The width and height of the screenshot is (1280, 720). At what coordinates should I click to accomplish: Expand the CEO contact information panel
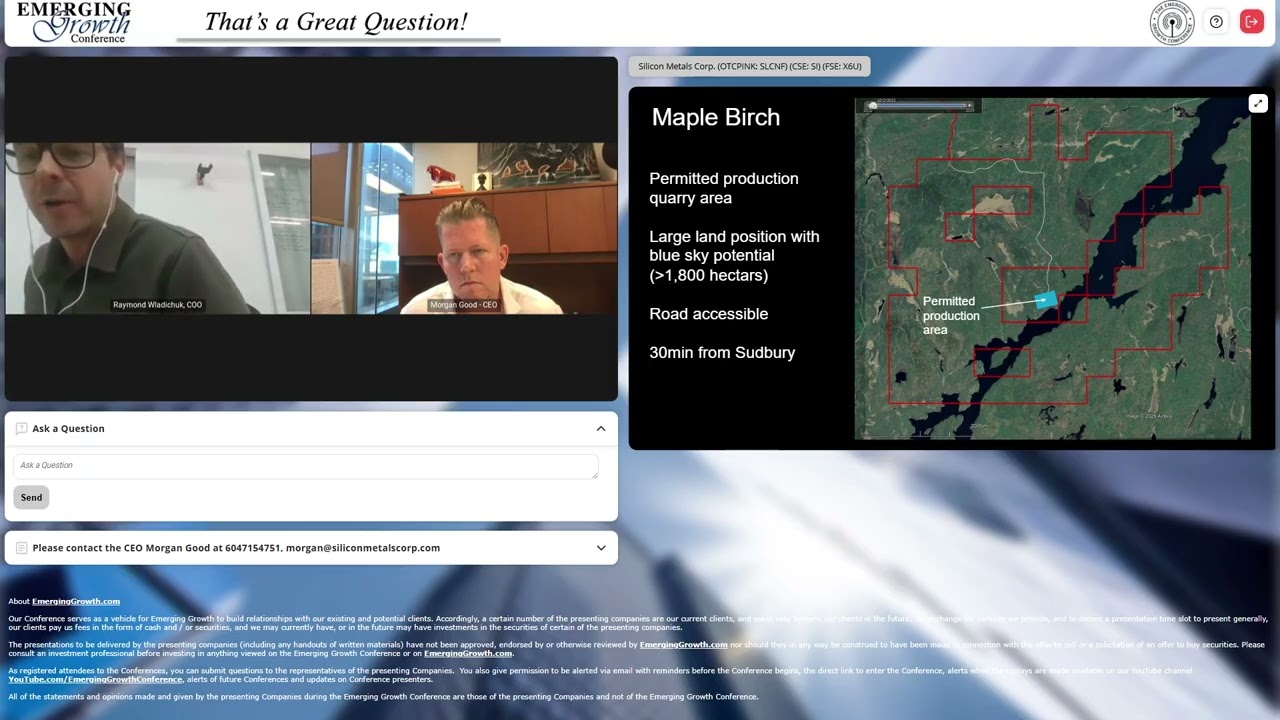tap(601, 548)
